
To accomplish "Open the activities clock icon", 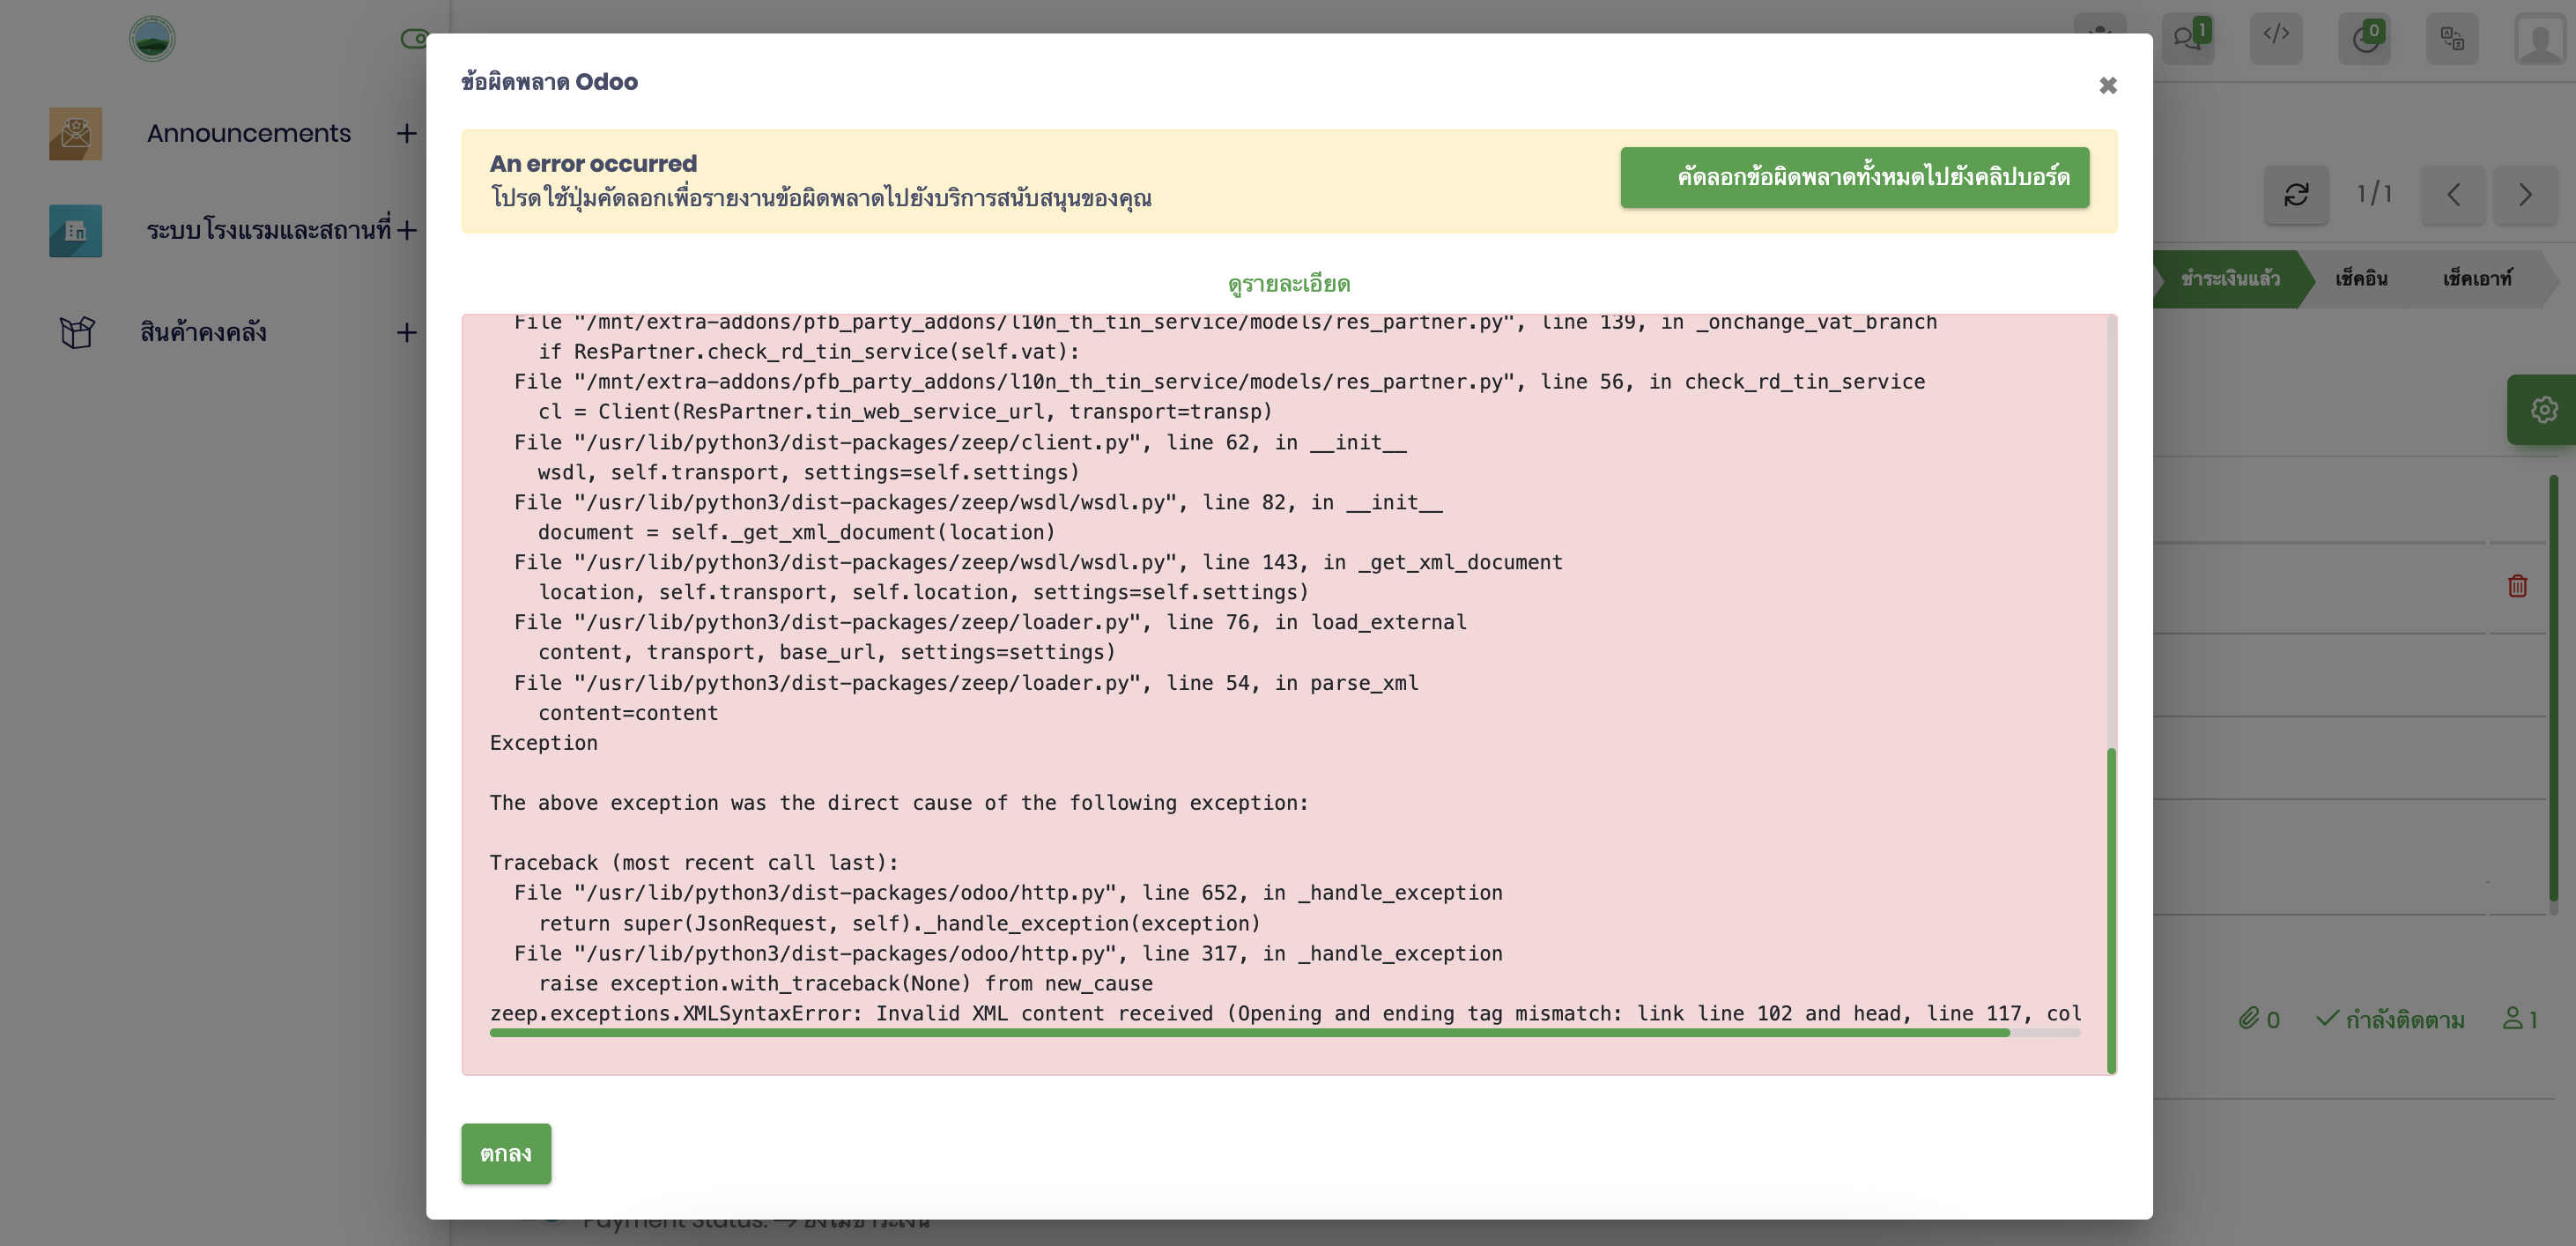I will pyautogui.click(x=2363, y=39).
